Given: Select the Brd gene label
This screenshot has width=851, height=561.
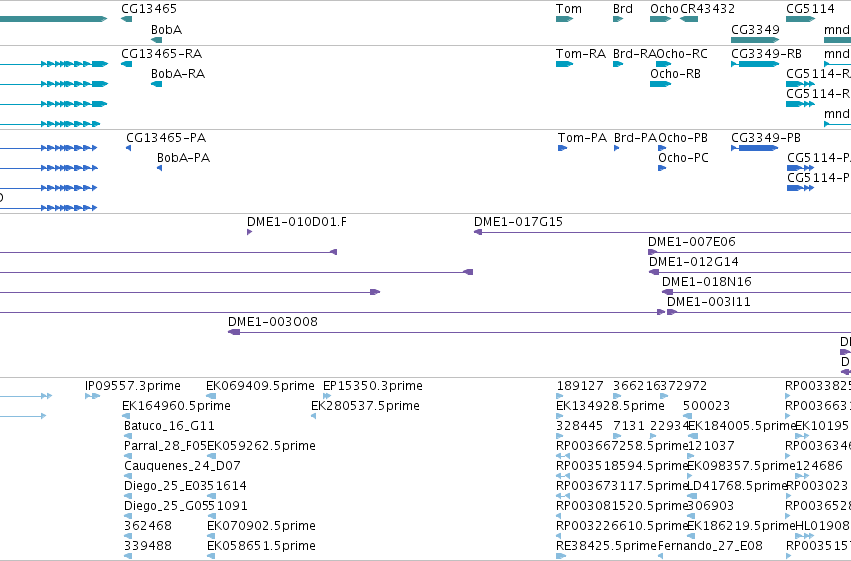Looking at the screenshot, I should [x=623, y=9].
